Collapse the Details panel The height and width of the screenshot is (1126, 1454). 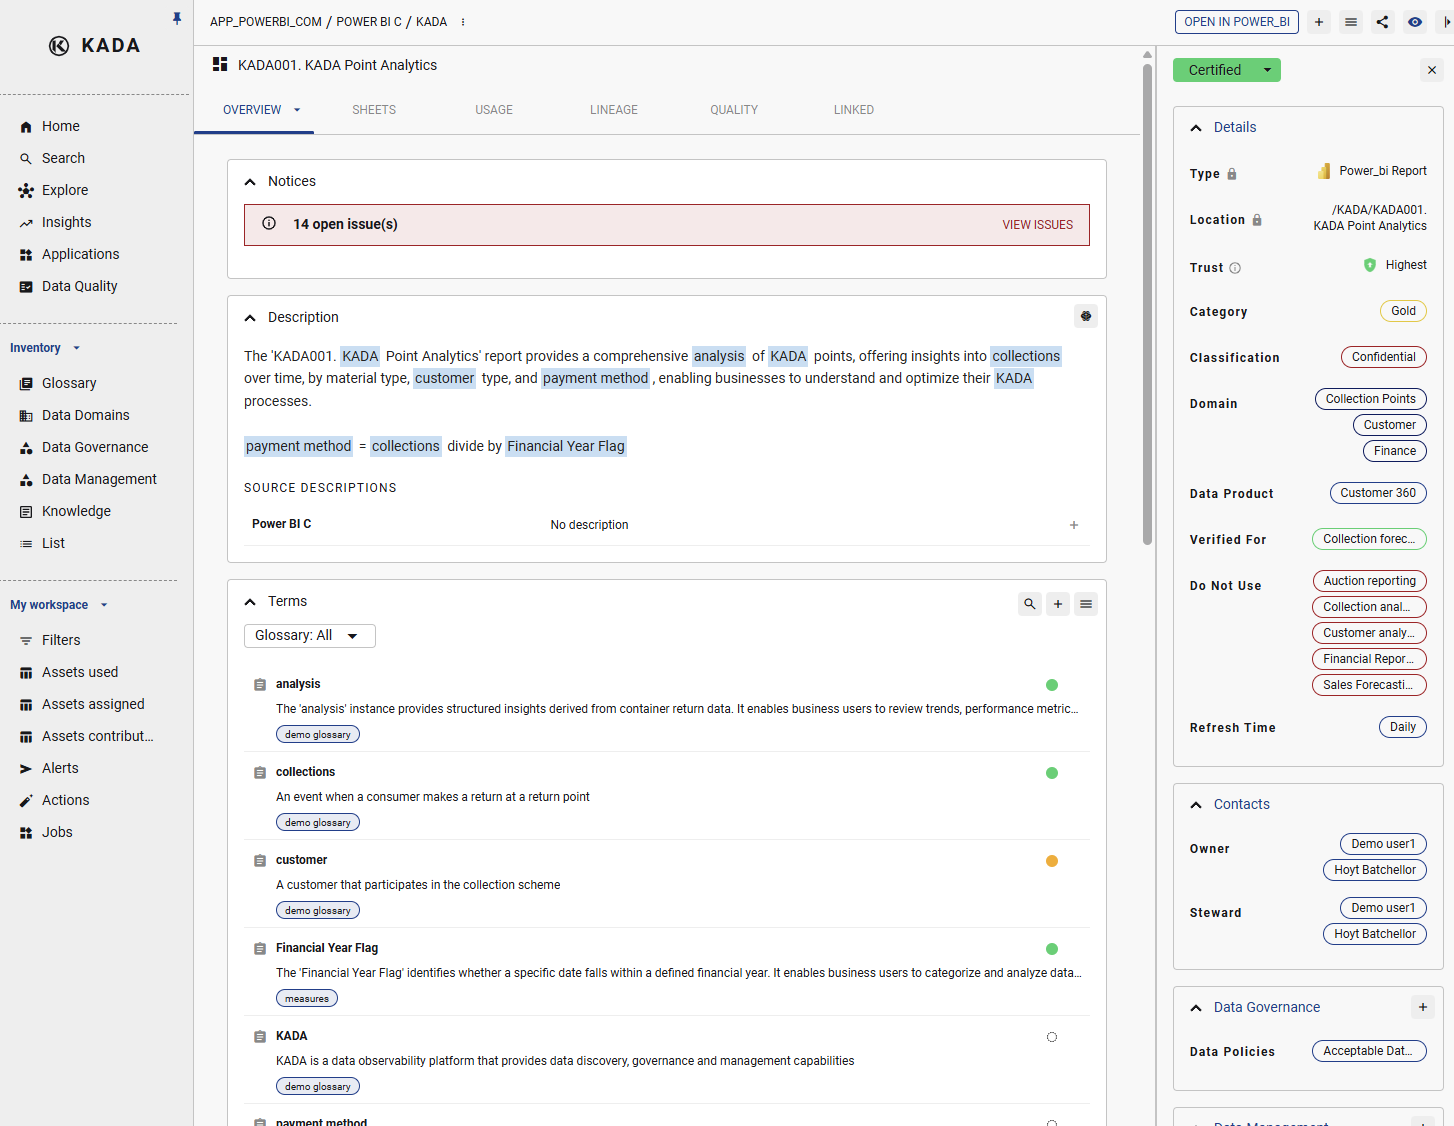tap(1196, 128)
